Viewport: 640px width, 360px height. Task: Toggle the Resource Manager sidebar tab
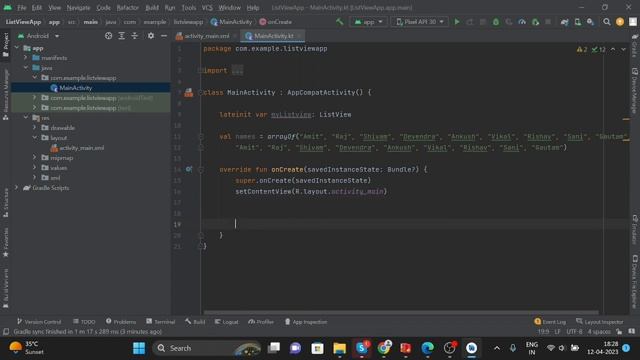click(x=5, y=95)
